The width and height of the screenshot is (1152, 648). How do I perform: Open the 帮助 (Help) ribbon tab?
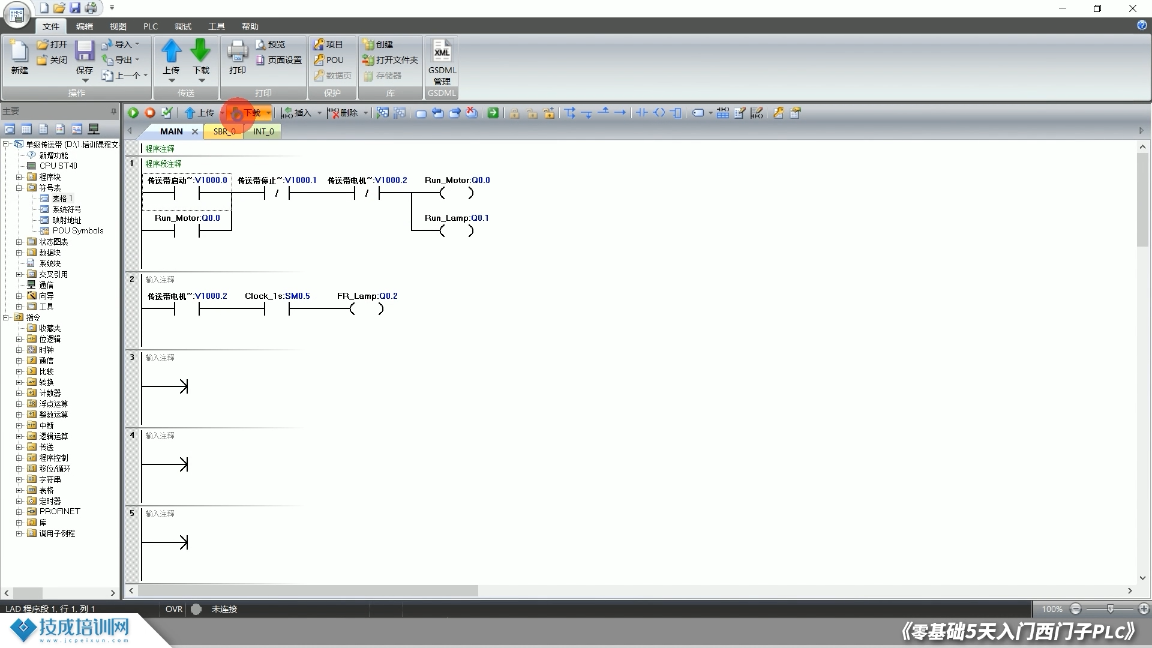point(250,26)
